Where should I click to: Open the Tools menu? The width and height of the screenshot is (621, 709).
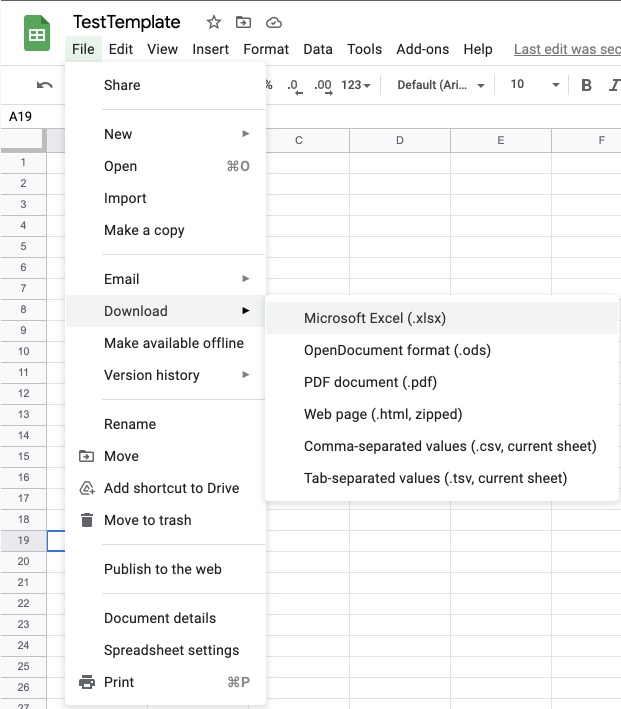(364, 49)
